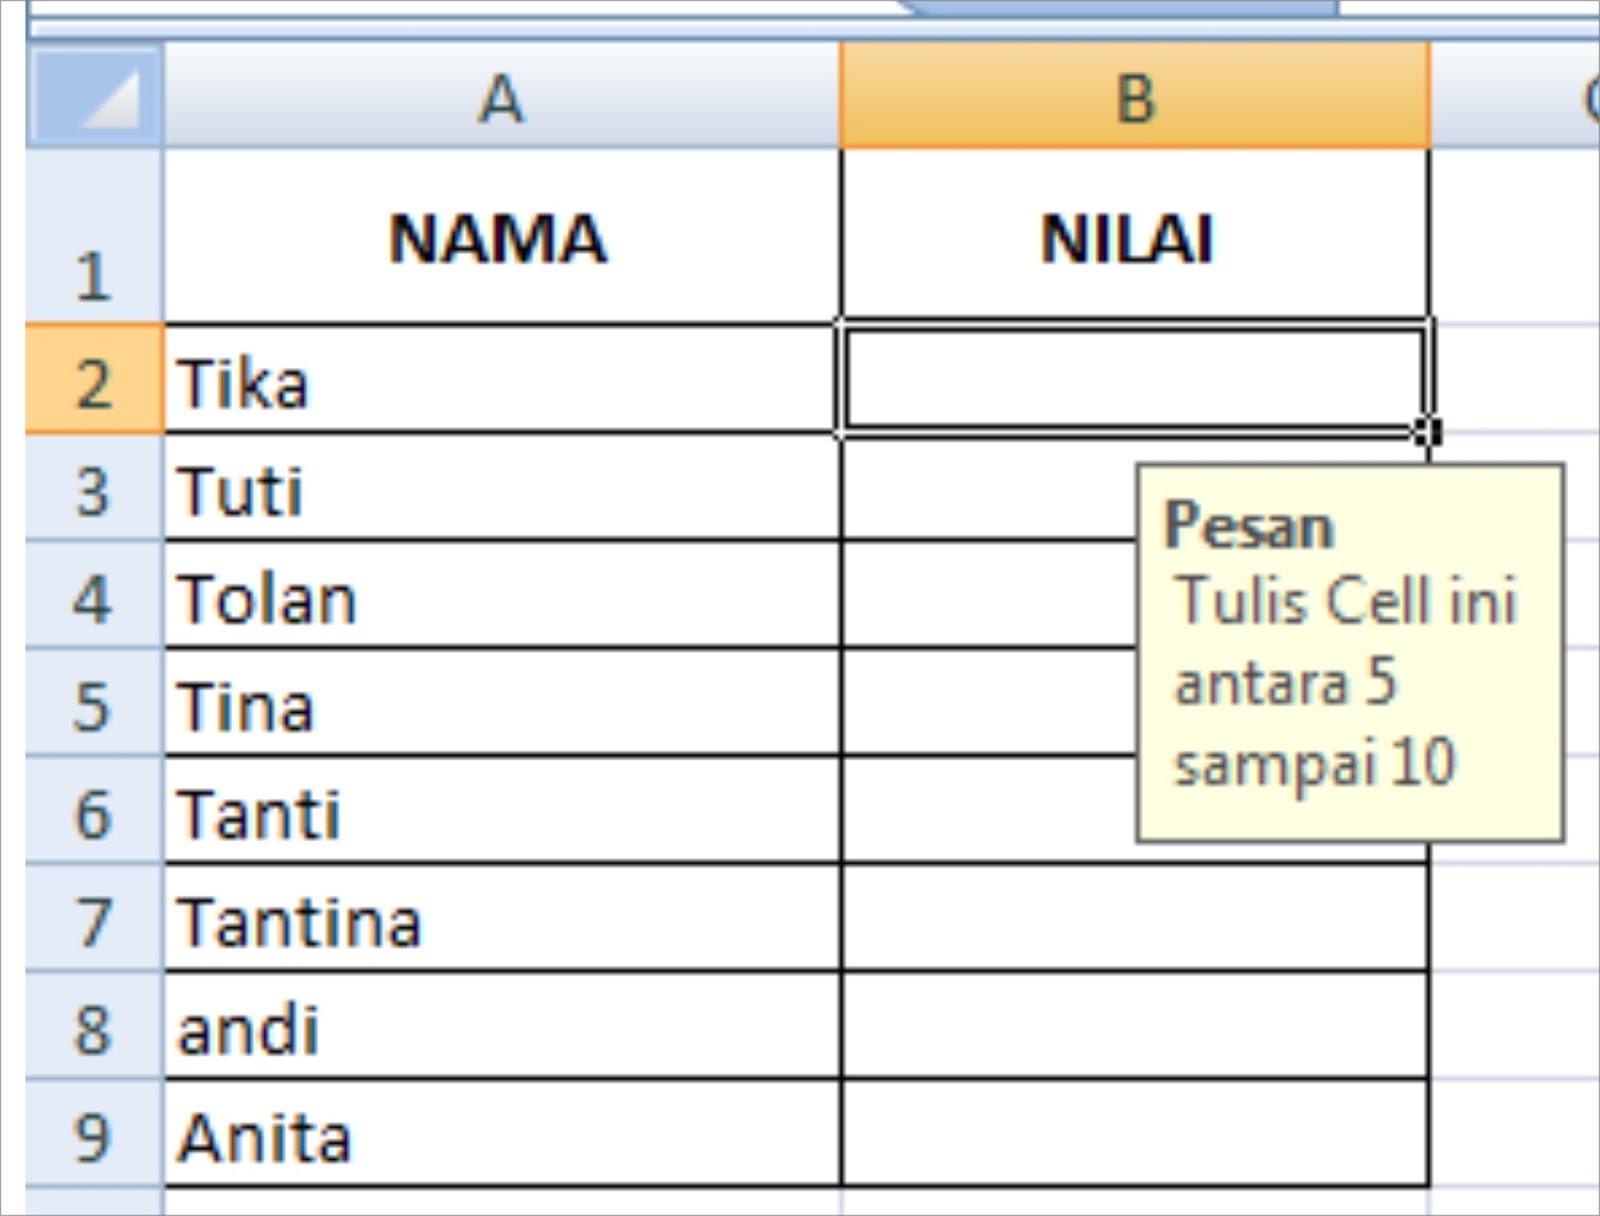Click the NILAI header cell
The image size is (1600, 1216).
point(1135,238)
